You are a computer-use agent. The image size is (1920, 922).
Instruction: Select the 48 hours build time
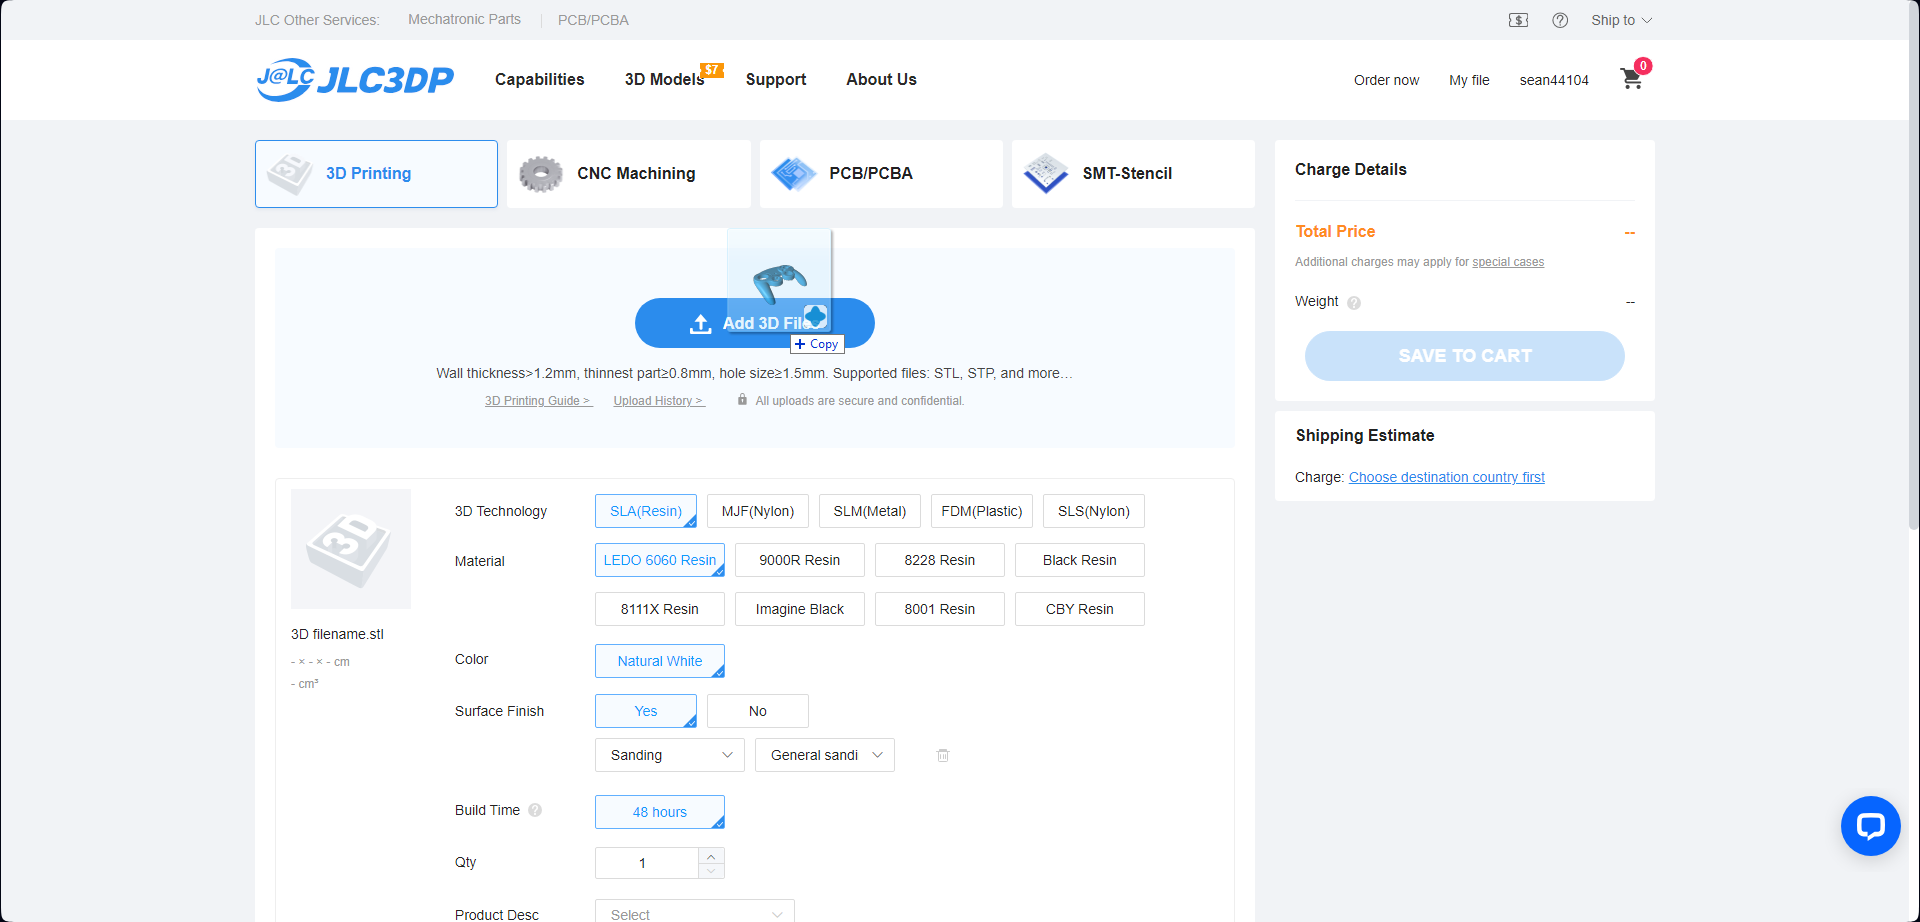tap(660, 812)
